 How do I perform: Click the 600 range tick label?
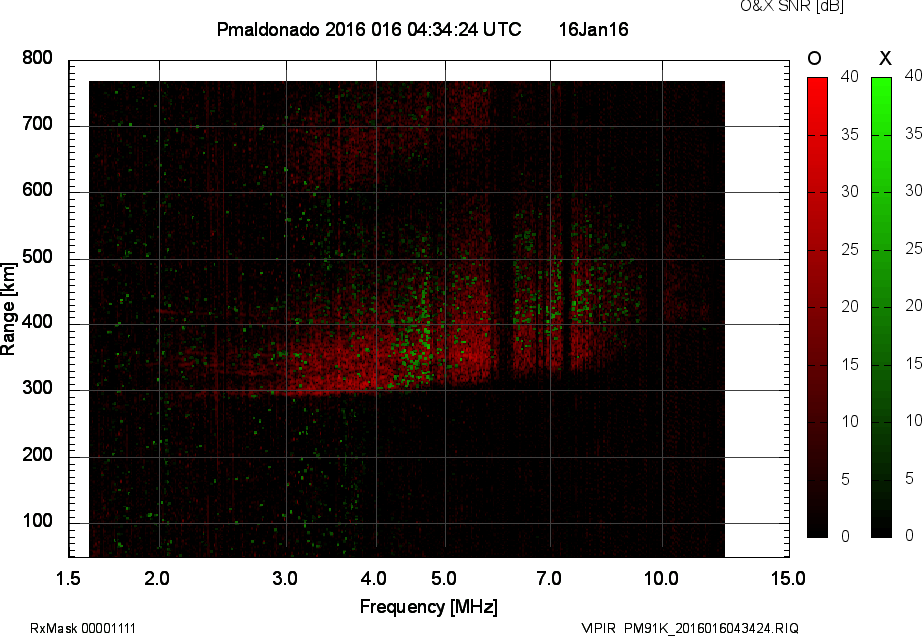point(37,190)
